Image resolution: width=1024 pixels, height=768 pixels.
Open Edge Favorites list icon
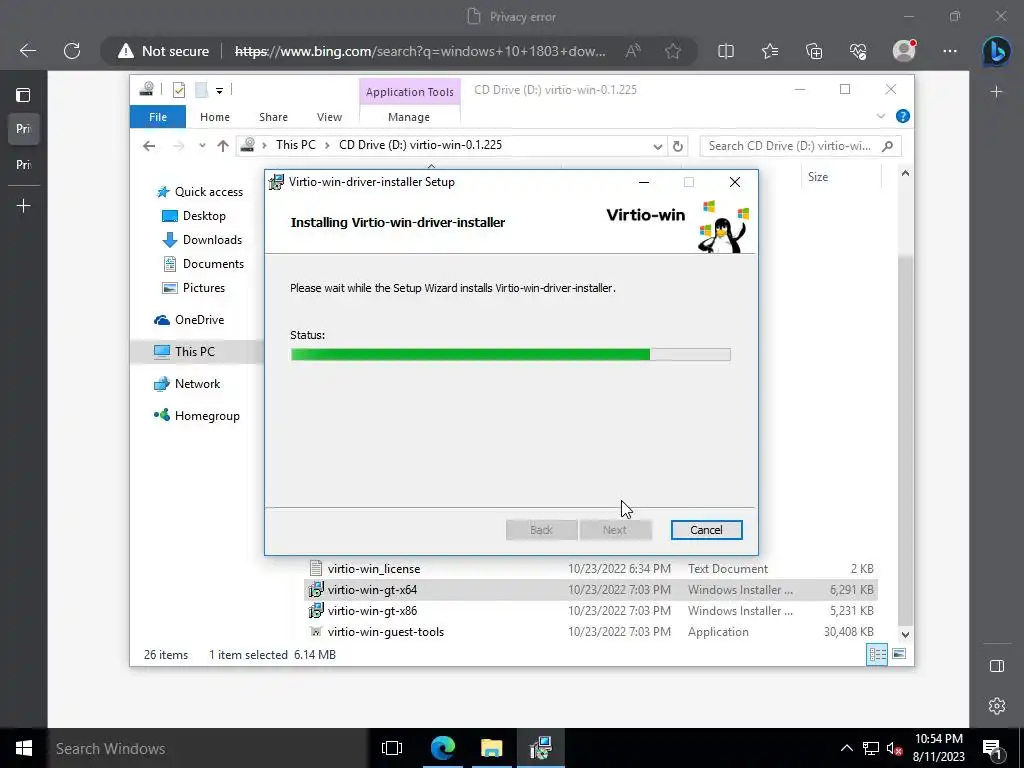point(770,51)
